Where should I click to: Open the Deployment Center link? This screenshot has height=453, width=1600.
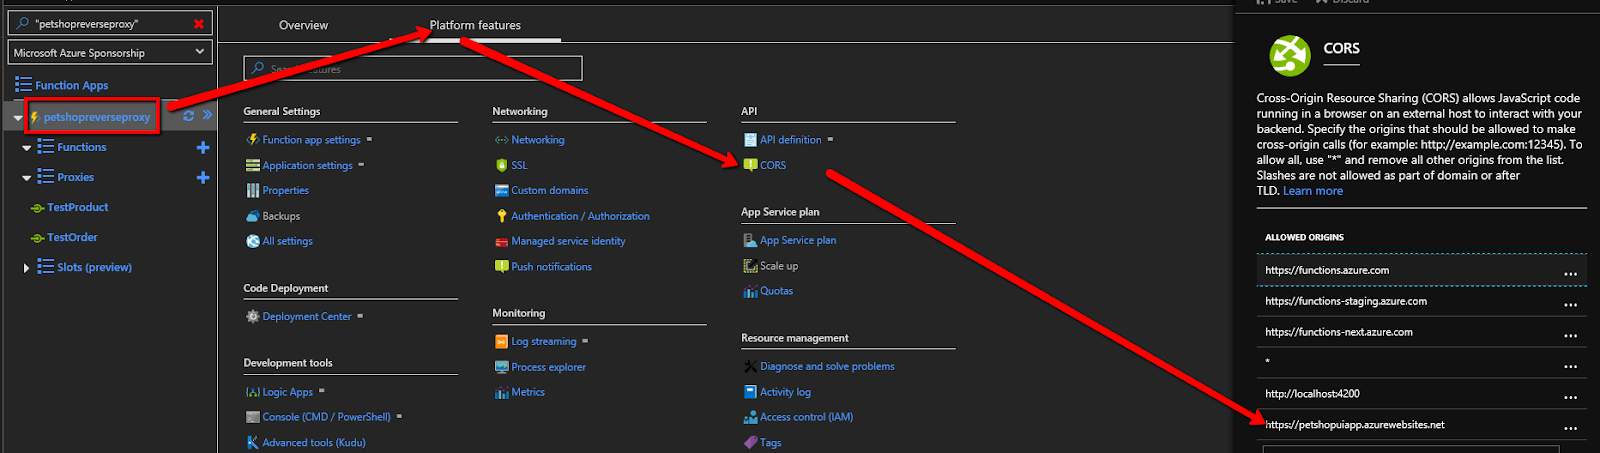click(x=307, y=316)
